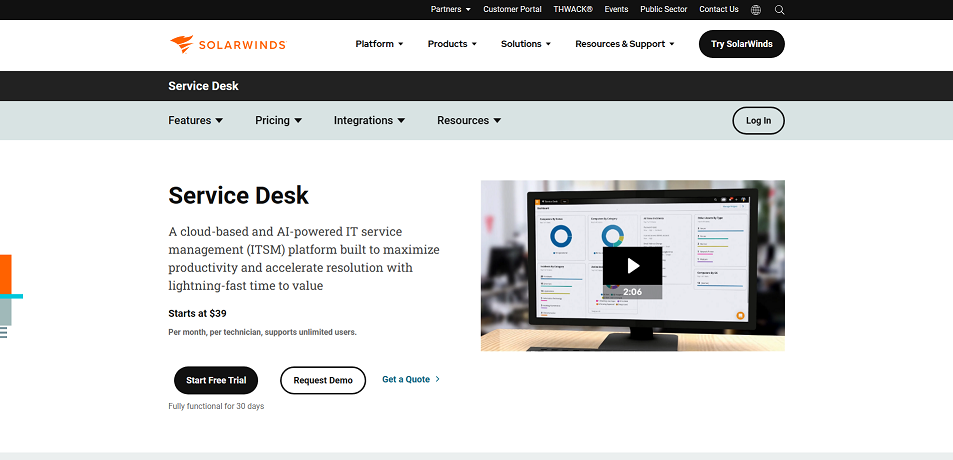Click the chevron next to Get a Quote
The height and width of the screenshot is (460, 953).
click(438, 379)
